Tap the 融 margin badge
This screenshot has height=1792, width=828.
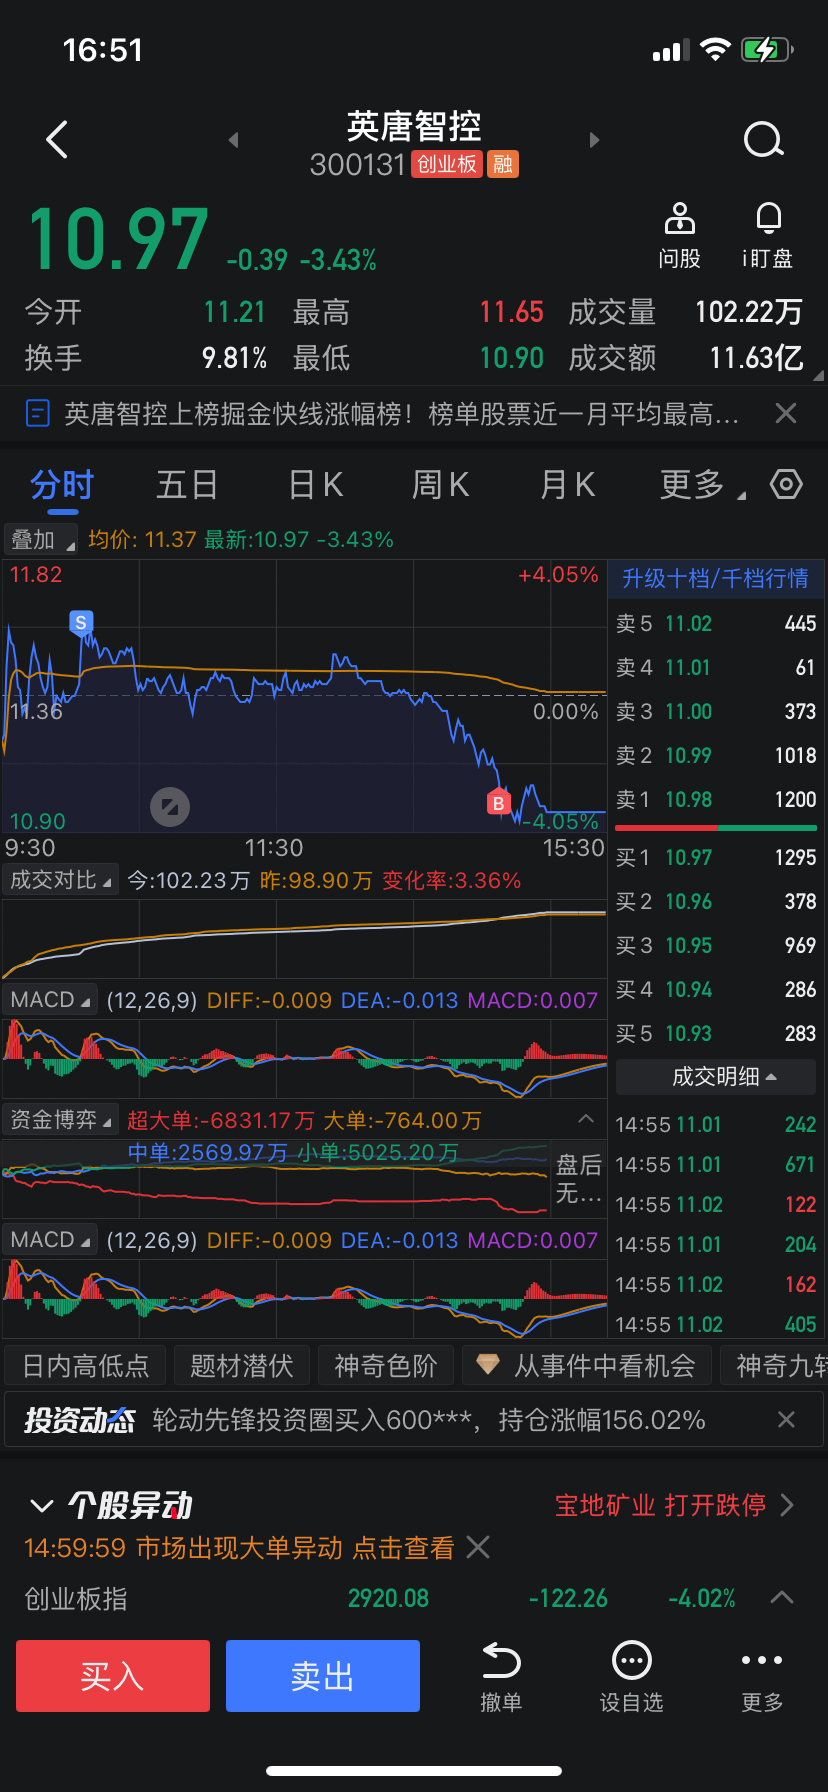pos(503,164)
